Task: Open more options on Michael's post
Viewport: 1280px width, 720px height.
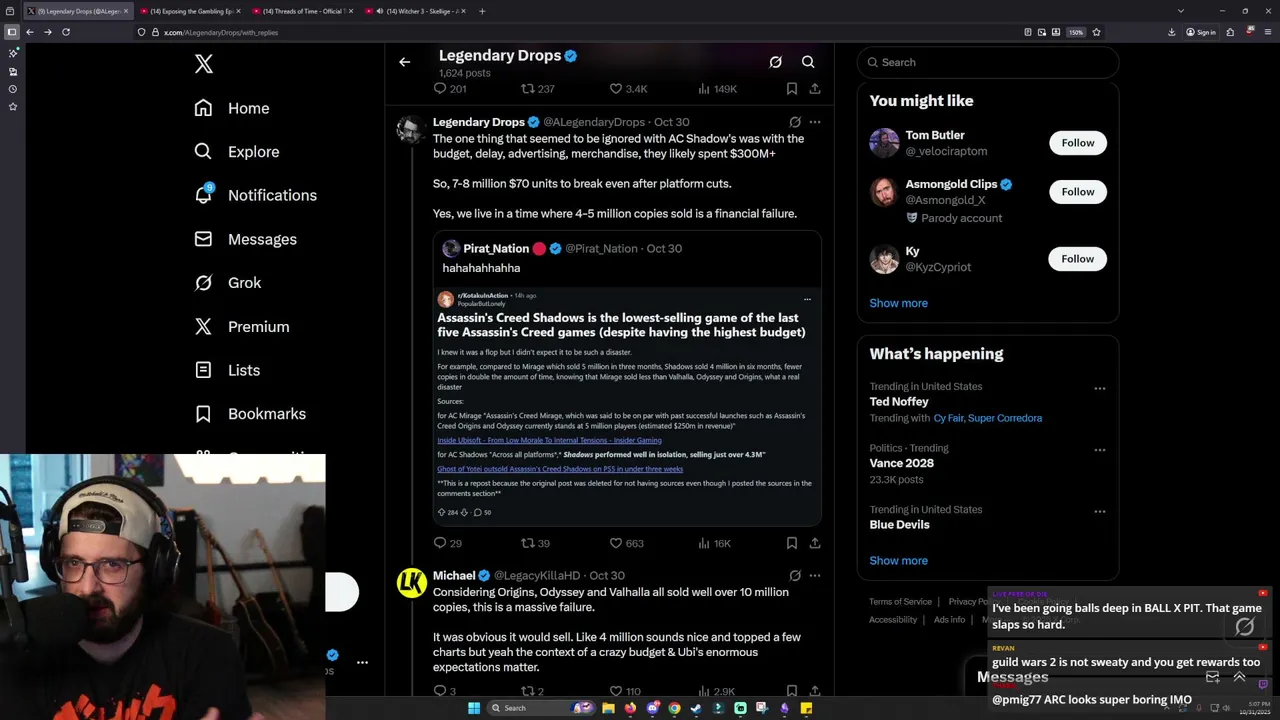Action: pos(815,576)
